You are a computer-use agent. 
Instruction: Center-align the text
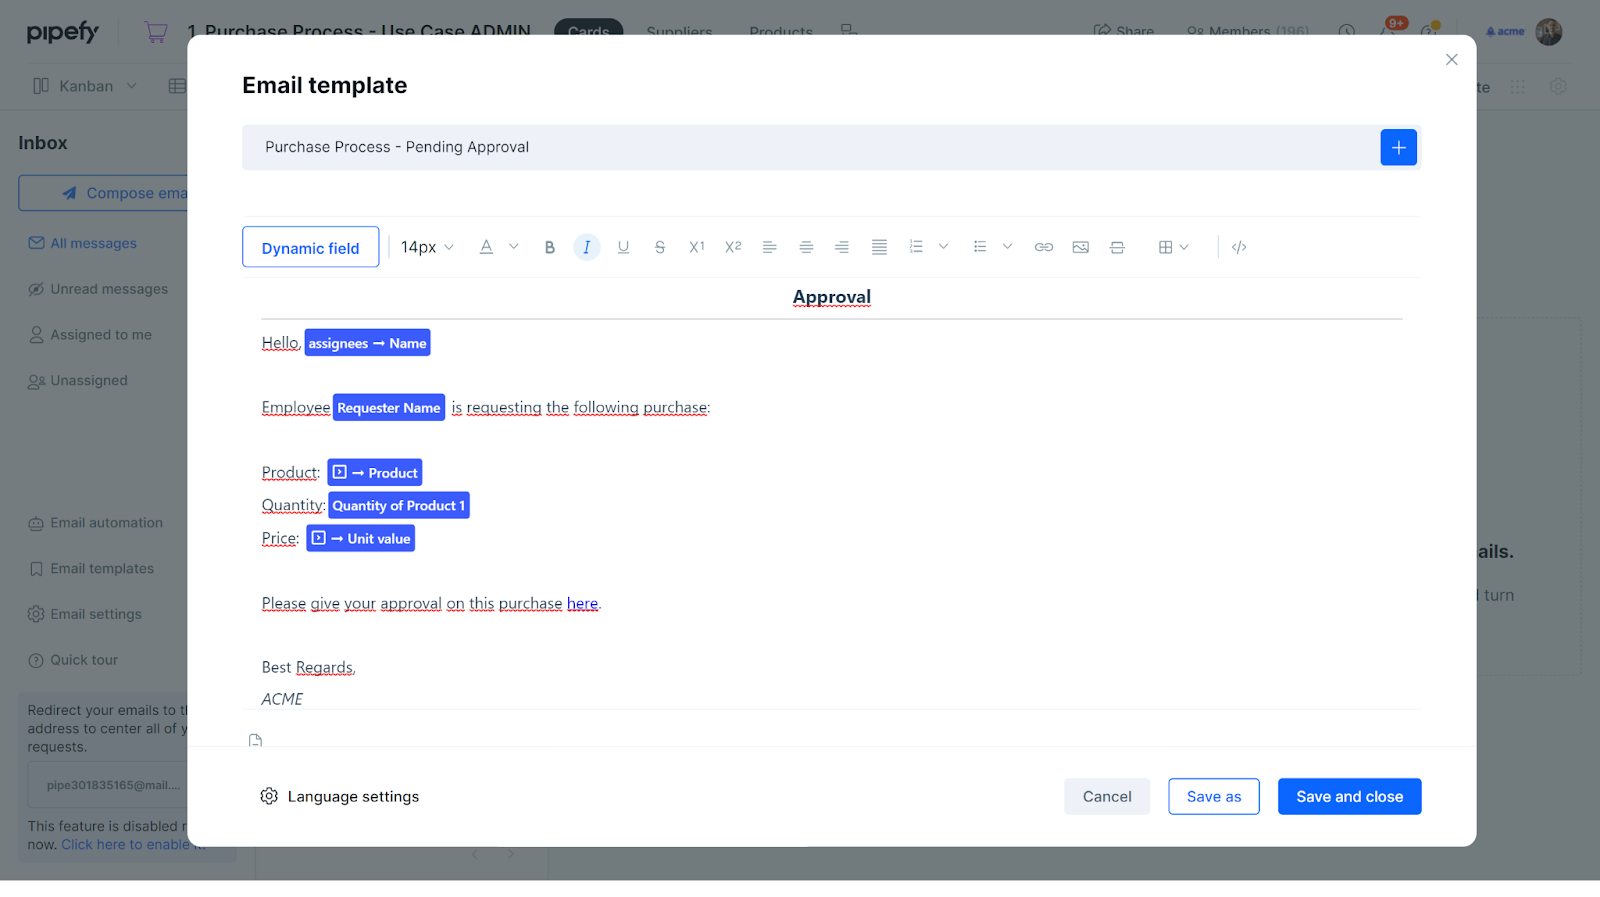(x=806, y=247)
